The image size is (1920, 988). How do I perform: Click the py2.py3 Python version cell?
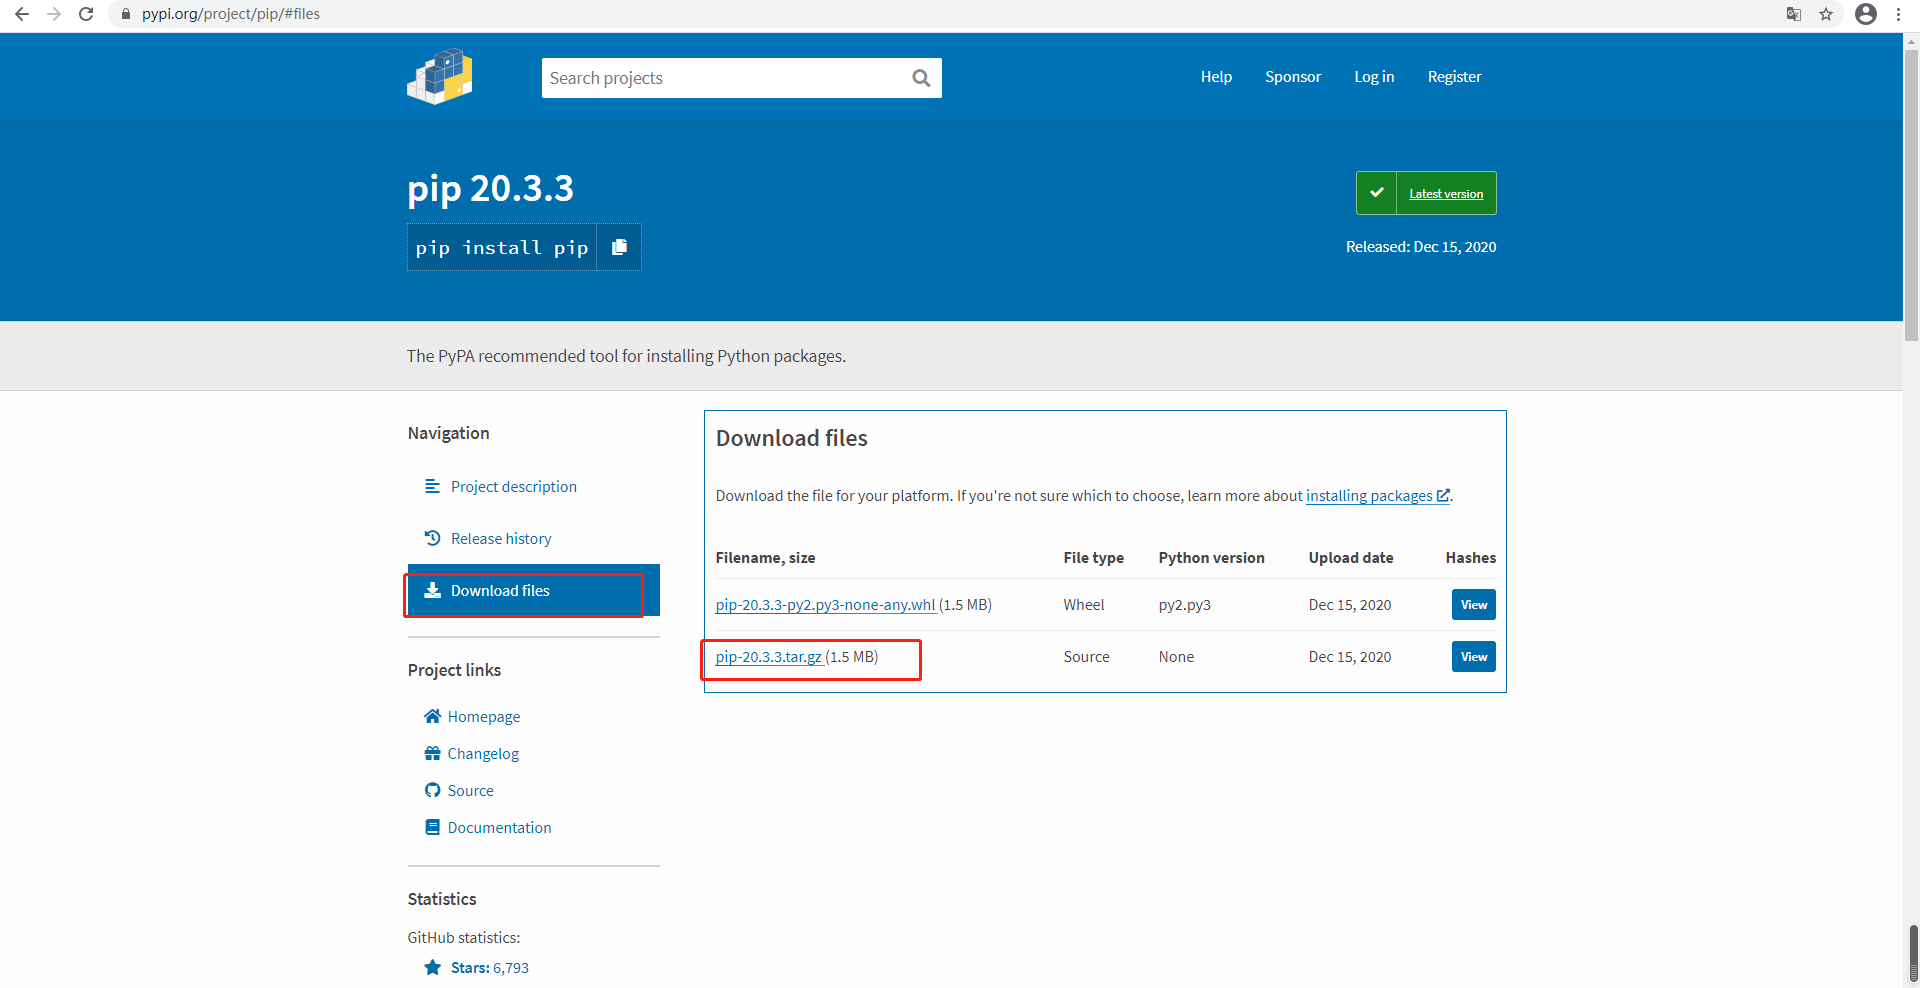[1185, 604]
